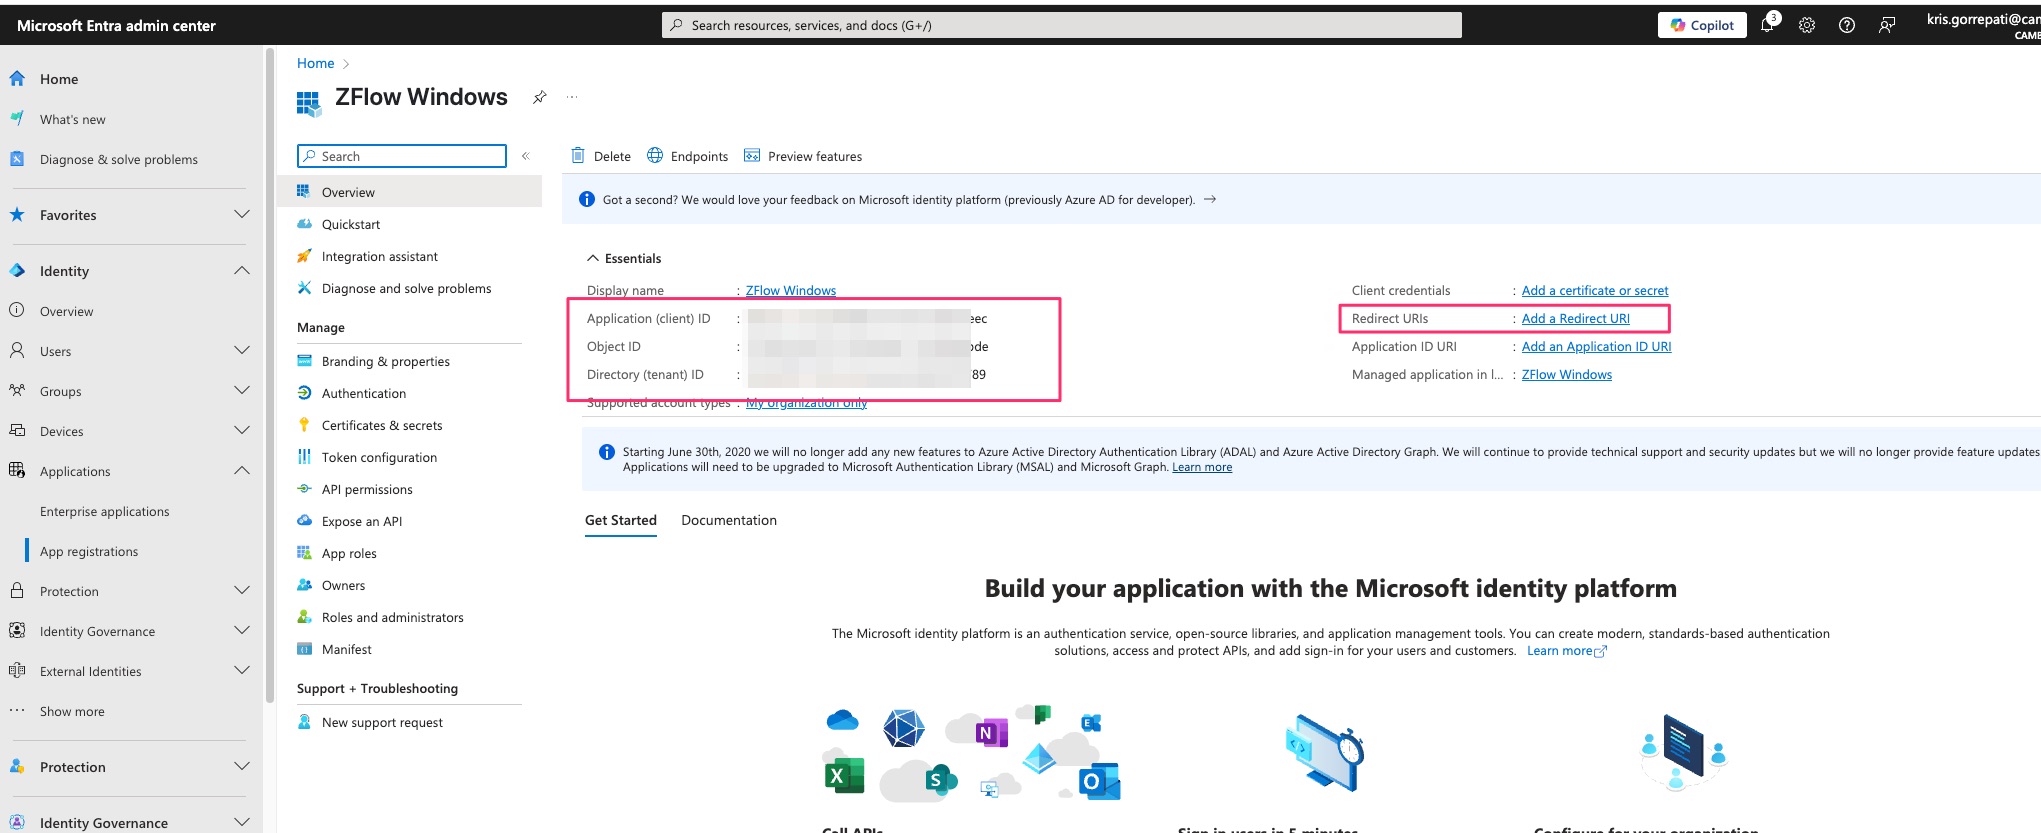Open the managed application ZFlow Windows link

[x=1567, y=374]
